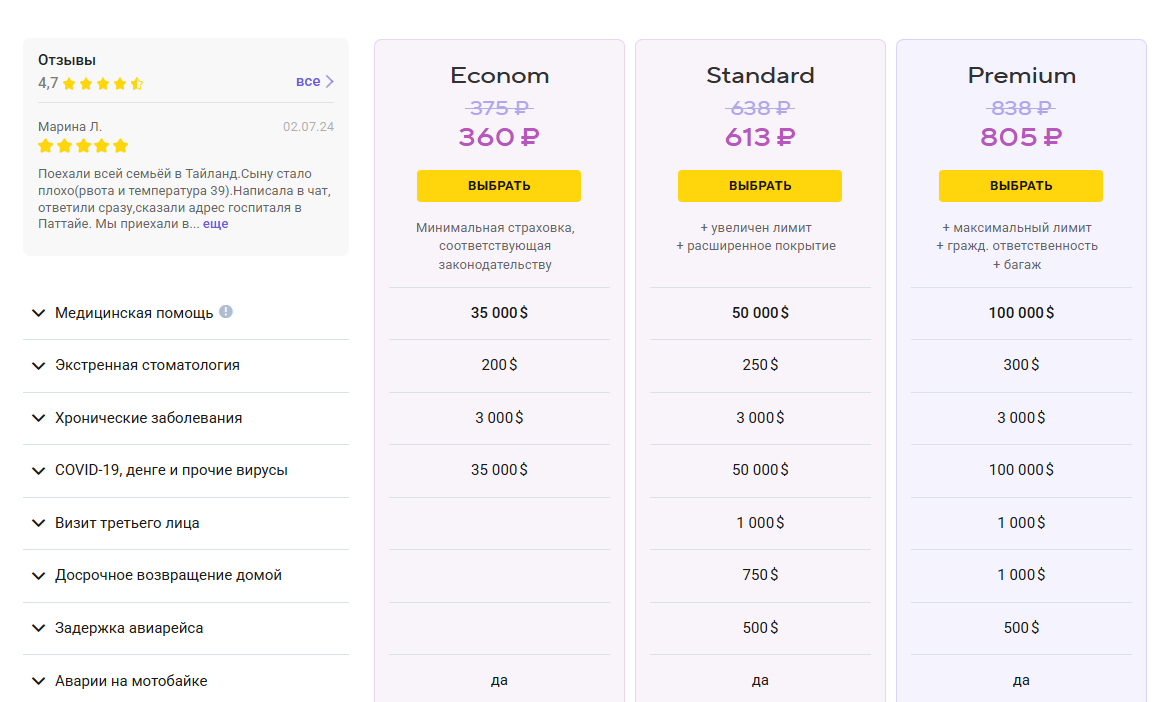Click the Отзывы heading

(x=67, y=60)
